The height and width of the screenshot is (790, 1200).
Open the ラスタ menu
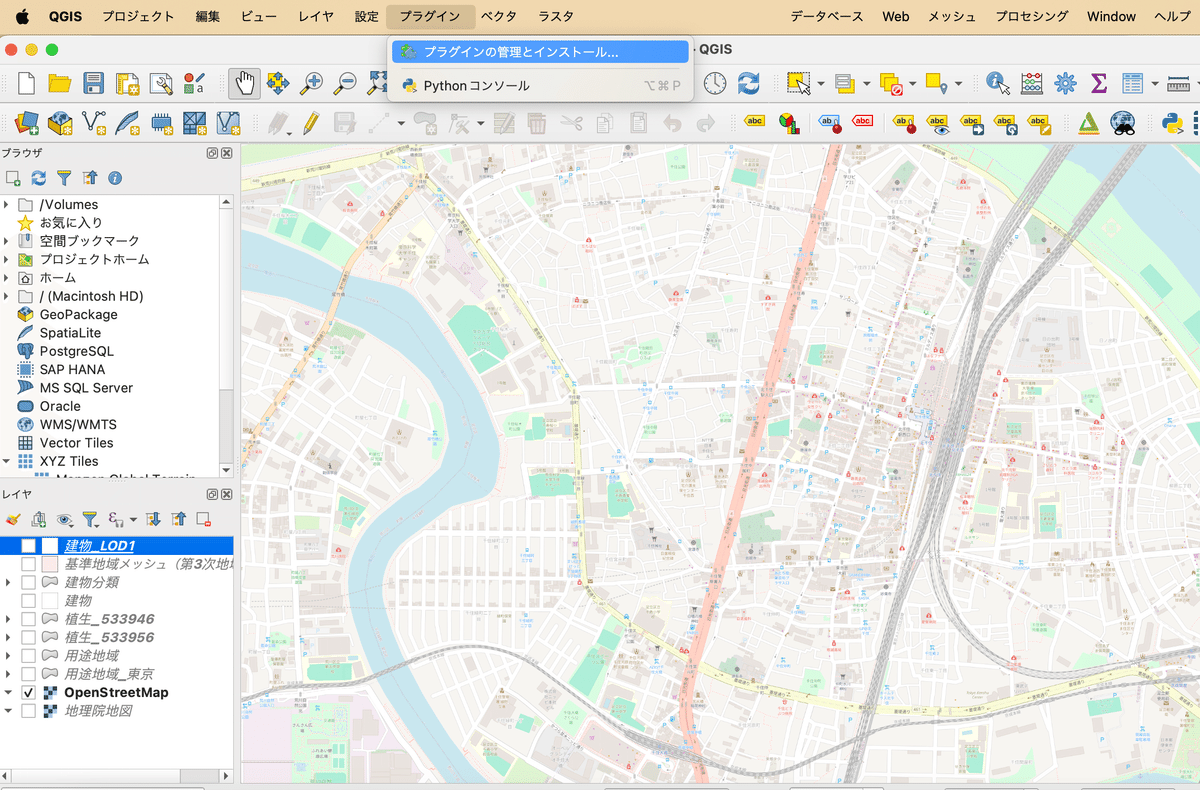point(555,16)
